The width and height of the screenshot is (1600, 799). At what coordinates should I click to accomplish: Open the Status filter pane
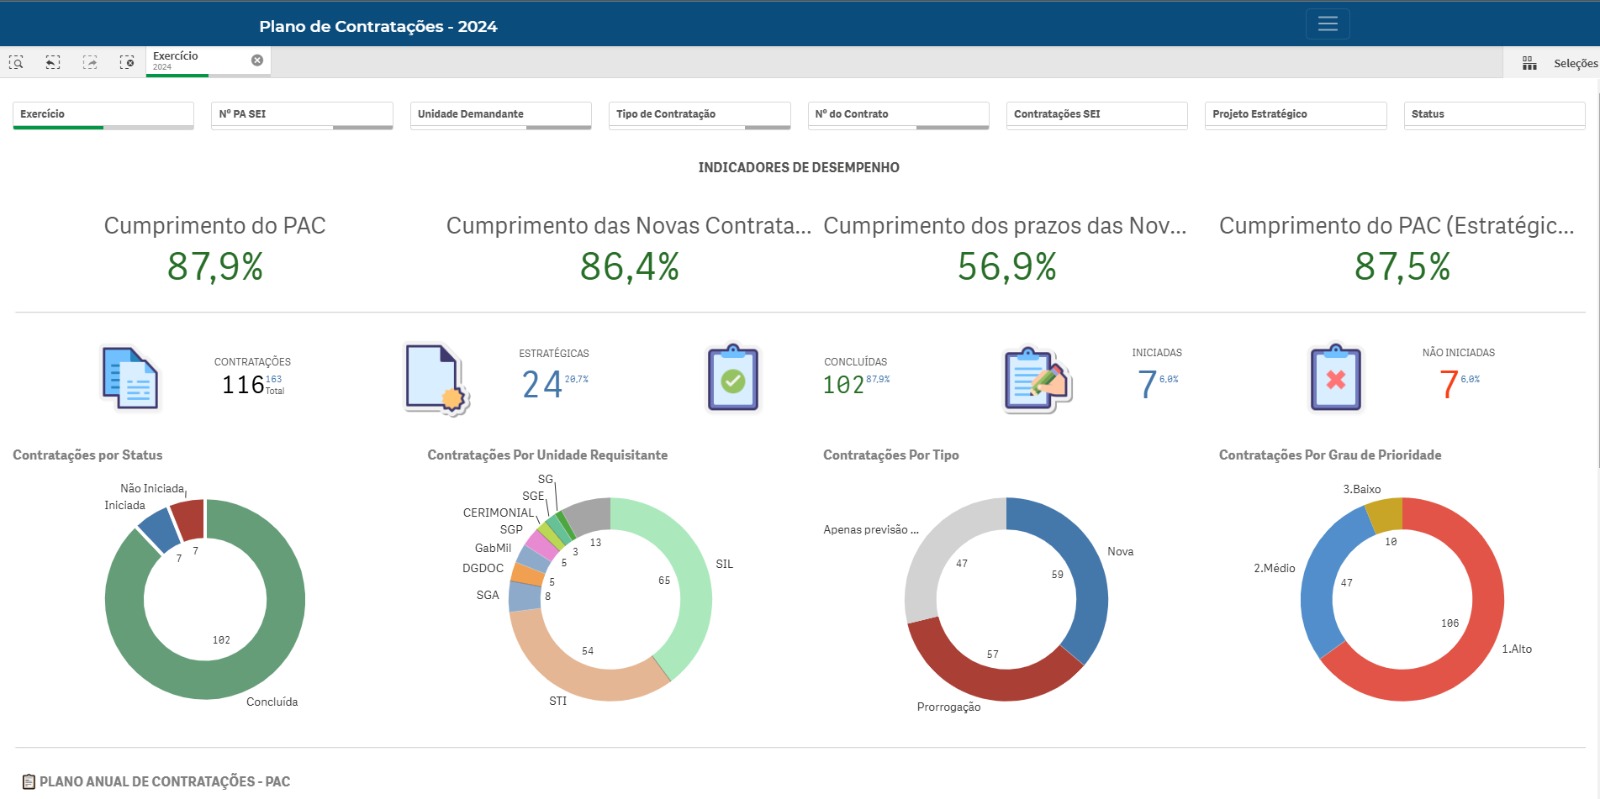(x=1495, y=115)
